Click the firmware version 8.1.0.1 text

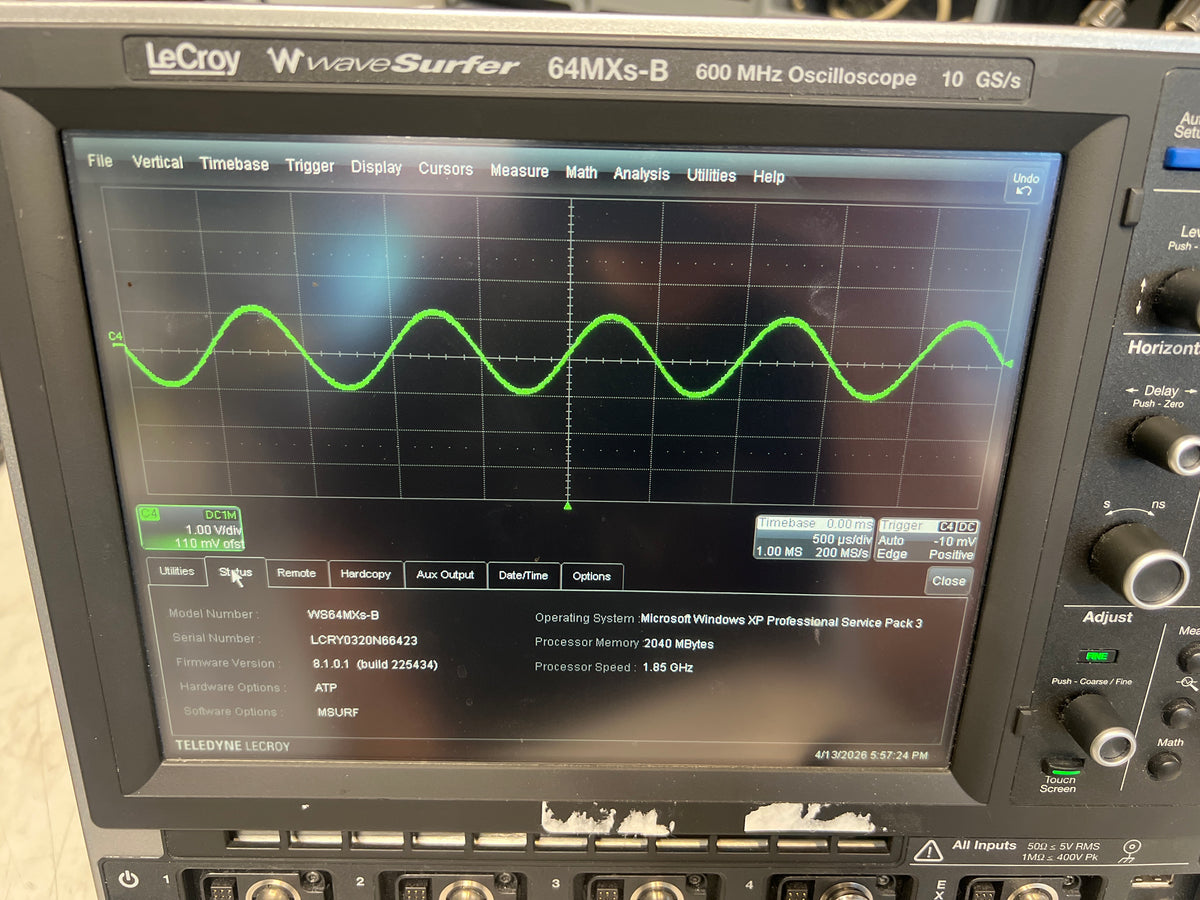tap(374, 664)
